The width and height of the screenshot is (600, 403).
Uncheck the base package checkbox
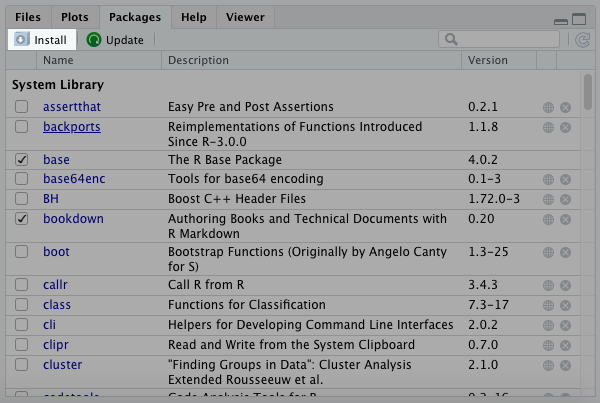pyautogui.click(x=22, y=160)
